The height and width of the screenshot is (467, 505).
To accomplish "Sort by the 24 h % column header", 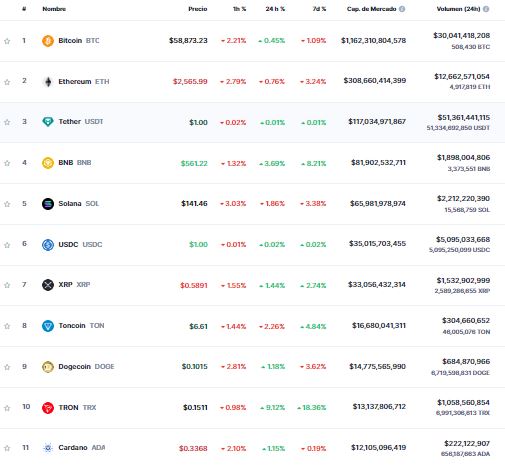I will (x=275, y=9).
